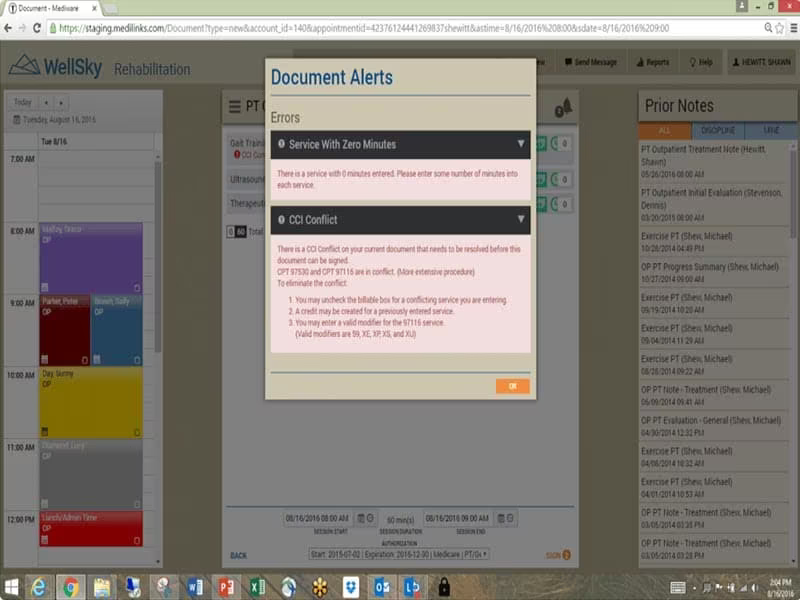Click OK to dismiss Document Alerts
800x600 pixels.
(x=512, y=386)
